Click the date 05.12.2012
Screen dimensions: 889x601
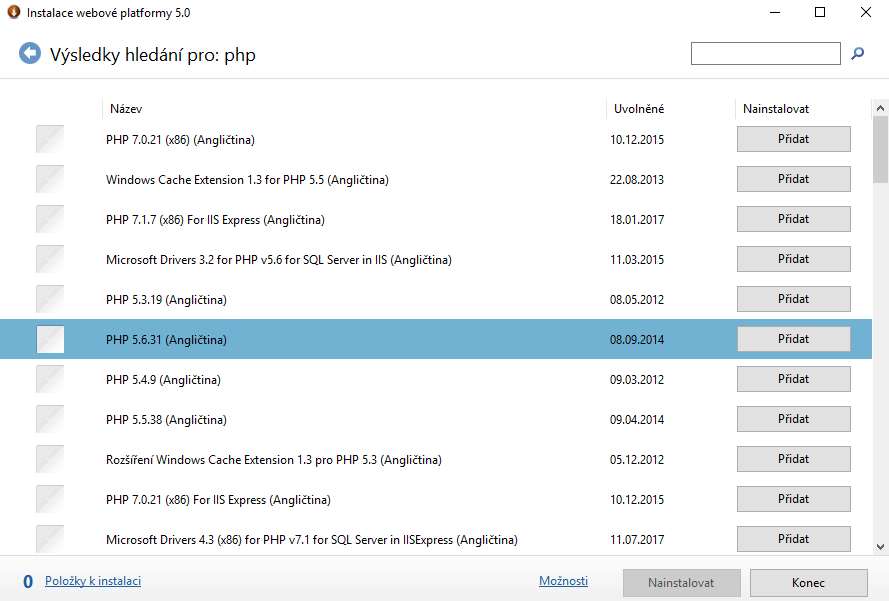(x=637, y=460)
